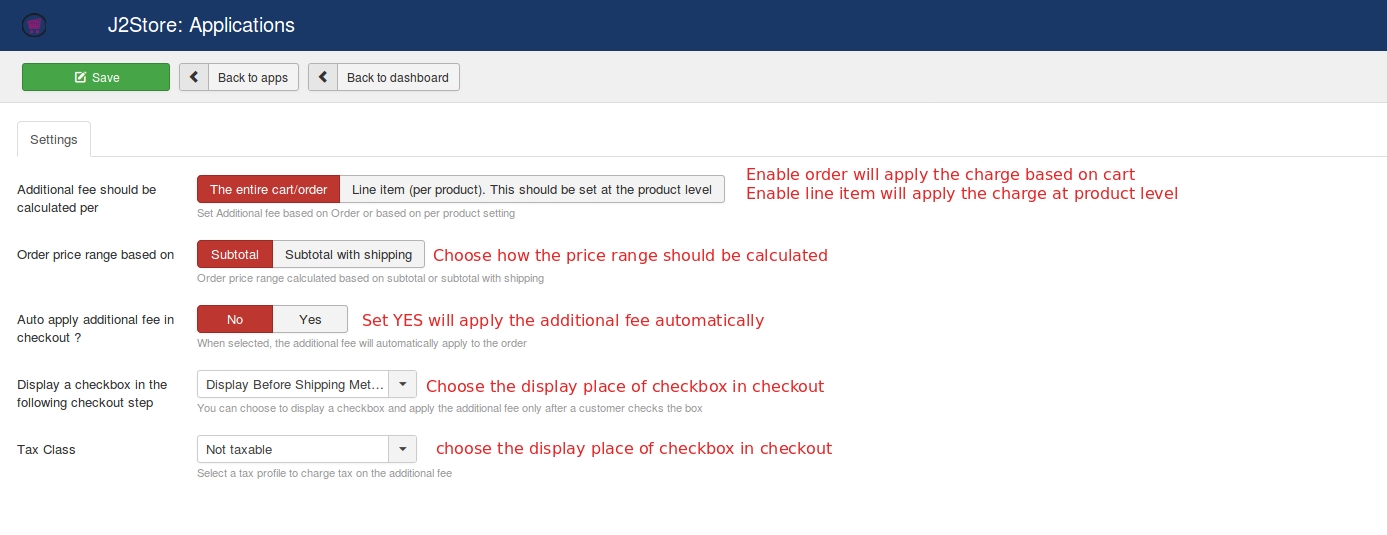Image resolution: width=1387 pixels, height=535 pixels.
Task: Click the J2Store: Applications page title
Action: tap(201, 25)
